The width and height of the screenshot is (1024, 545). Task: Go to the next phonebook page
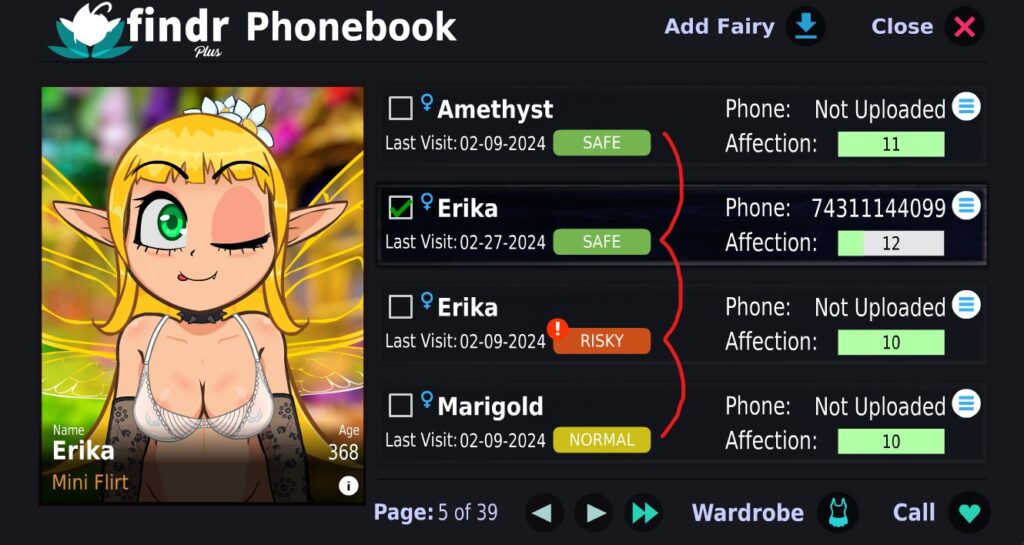[x=594, y=512]
